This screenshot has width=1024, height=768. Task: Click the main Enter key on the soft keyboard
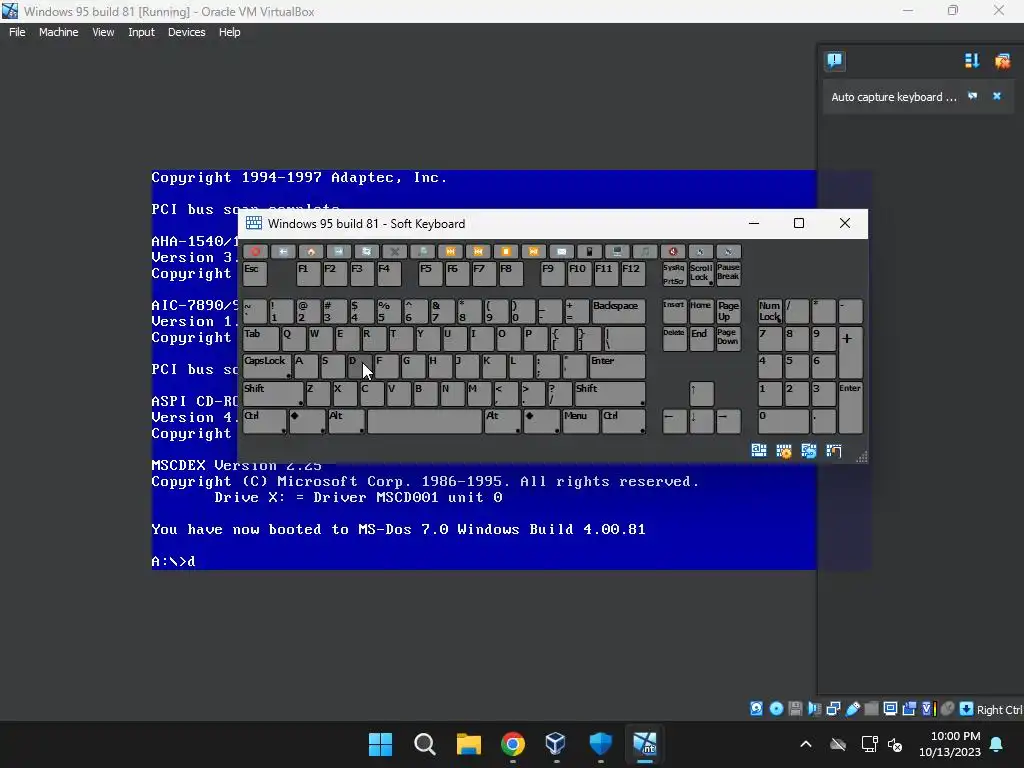617,366
